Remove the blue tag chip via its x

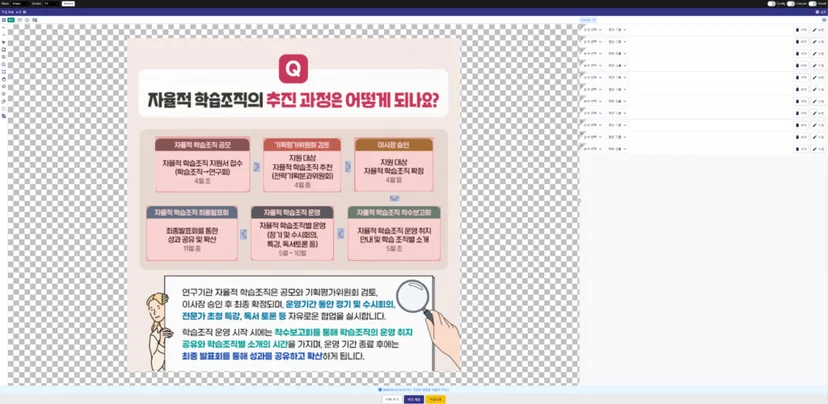tap(594, 20)
